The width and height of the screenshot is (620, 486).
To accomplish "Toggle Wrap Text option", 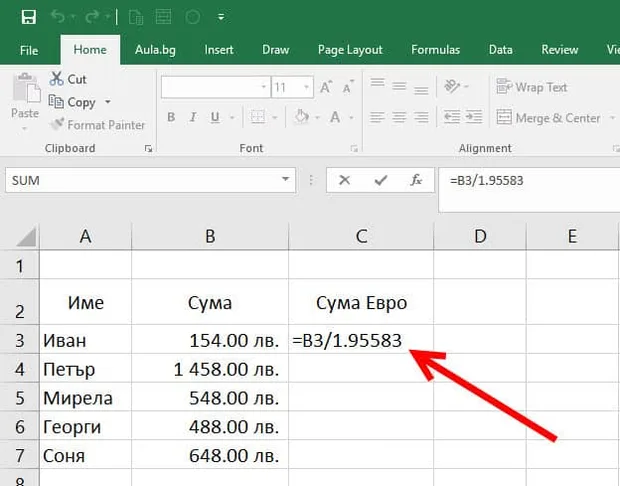I will click(x=532, y=87).
